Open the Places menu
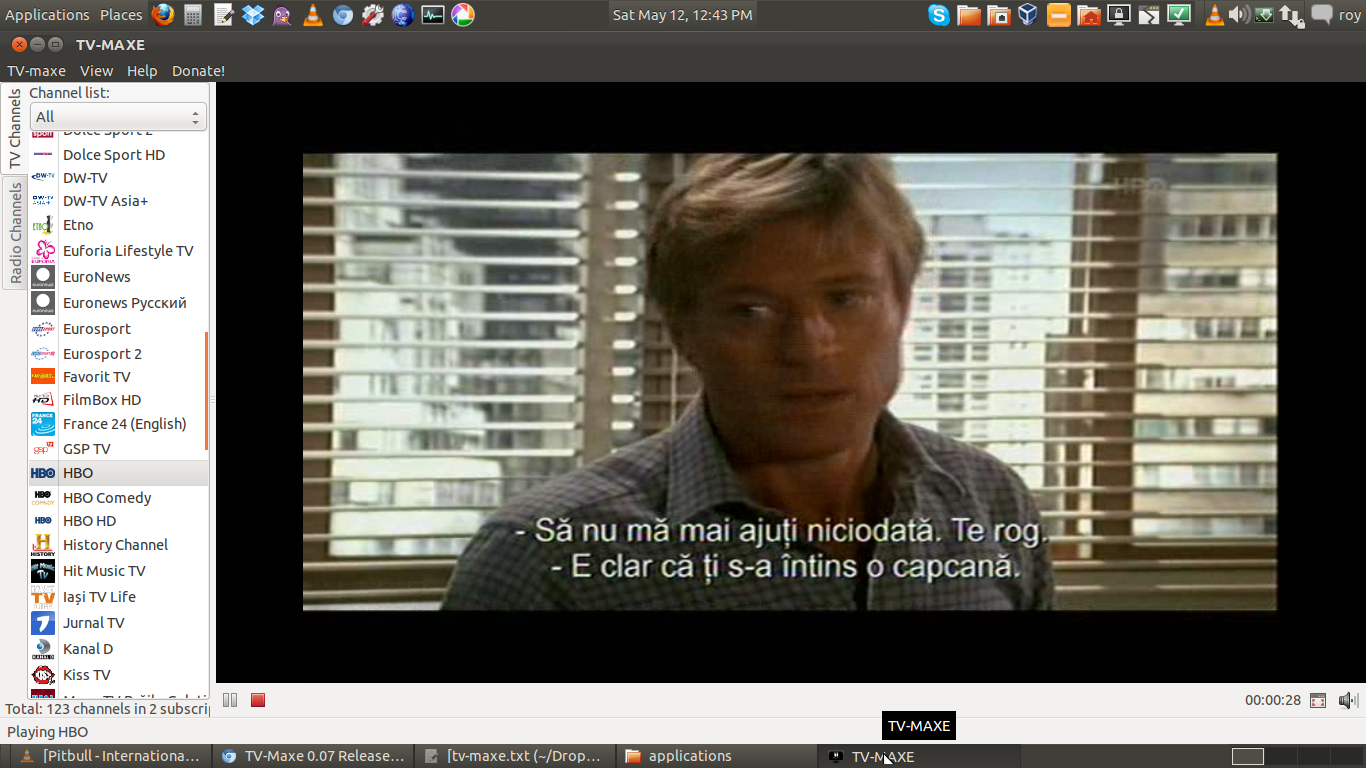 click(121, 15)
